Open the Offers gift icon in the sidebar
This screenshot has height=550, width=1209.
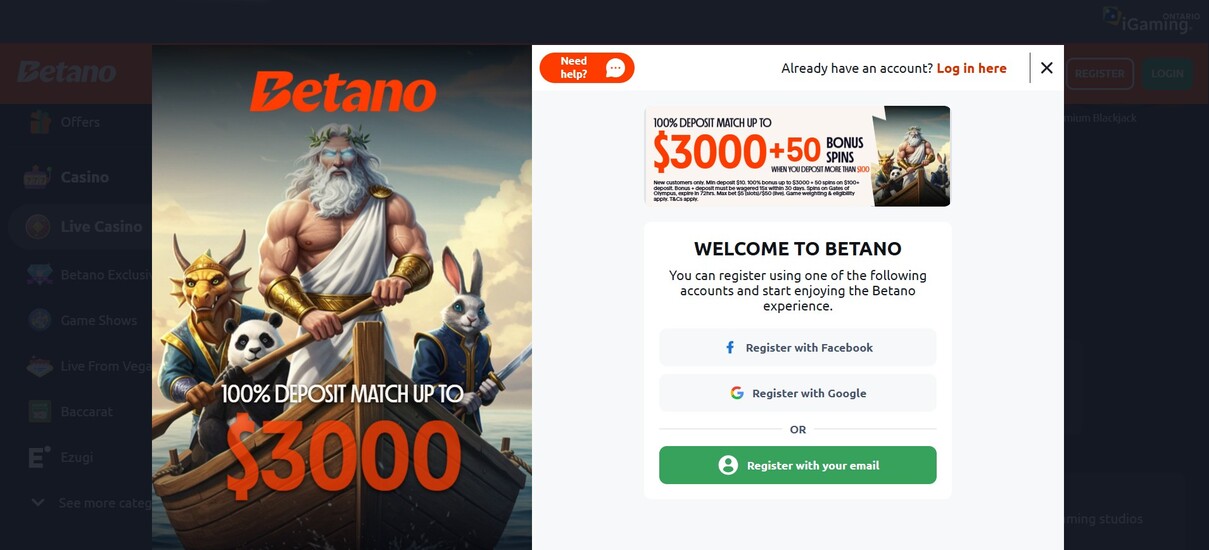[38, 122]
